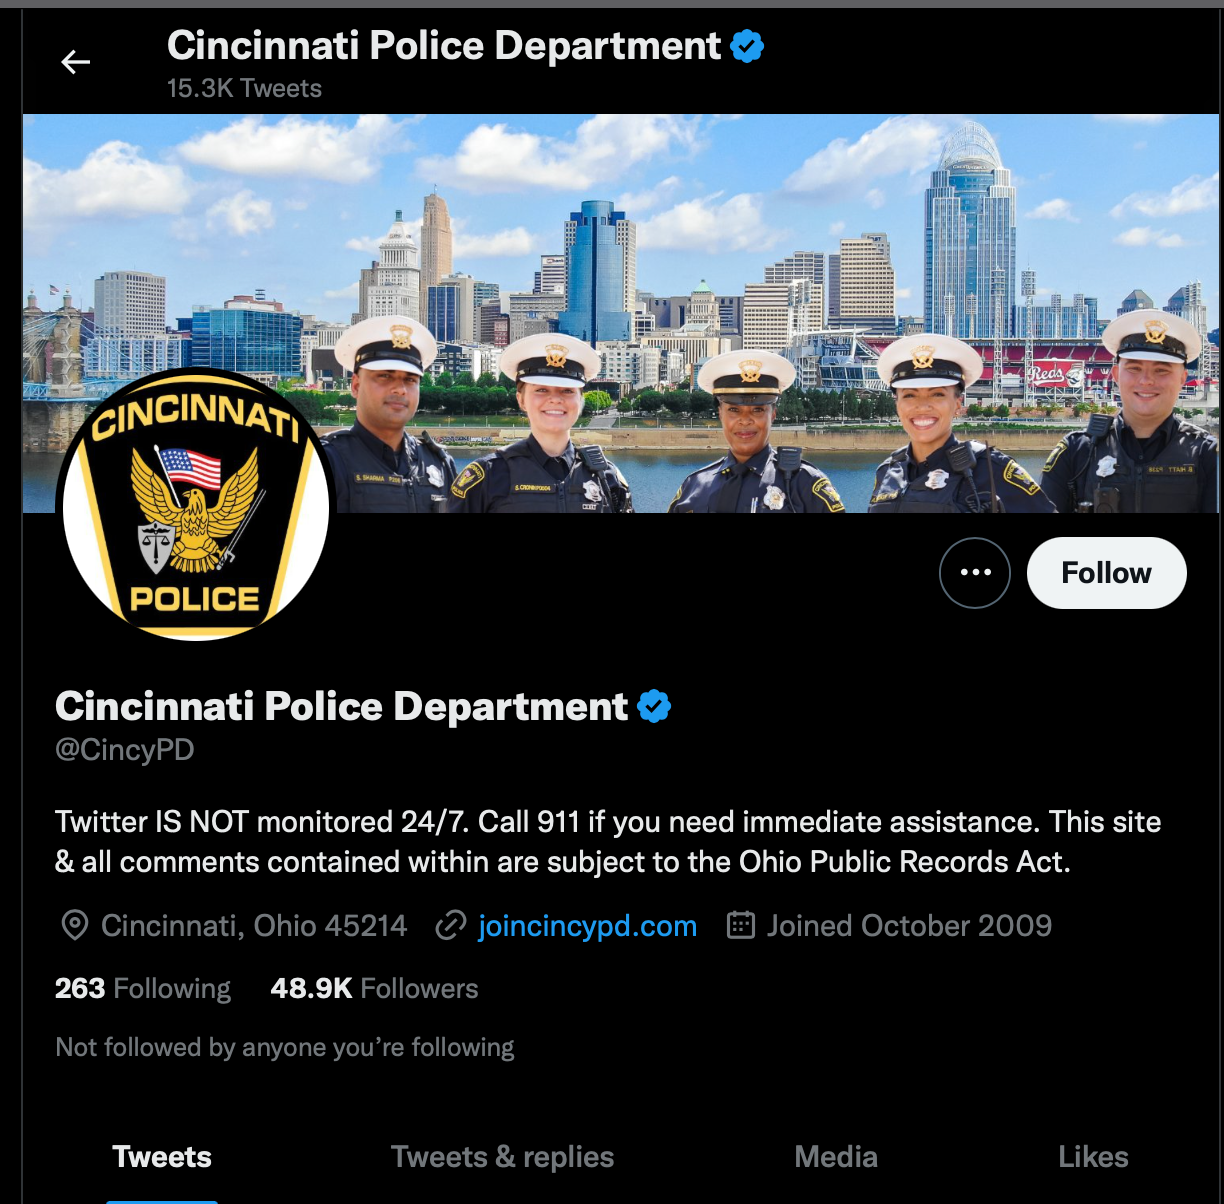Click the verified badge in the top header
1224x1204 pixels.
pos(747,46)
